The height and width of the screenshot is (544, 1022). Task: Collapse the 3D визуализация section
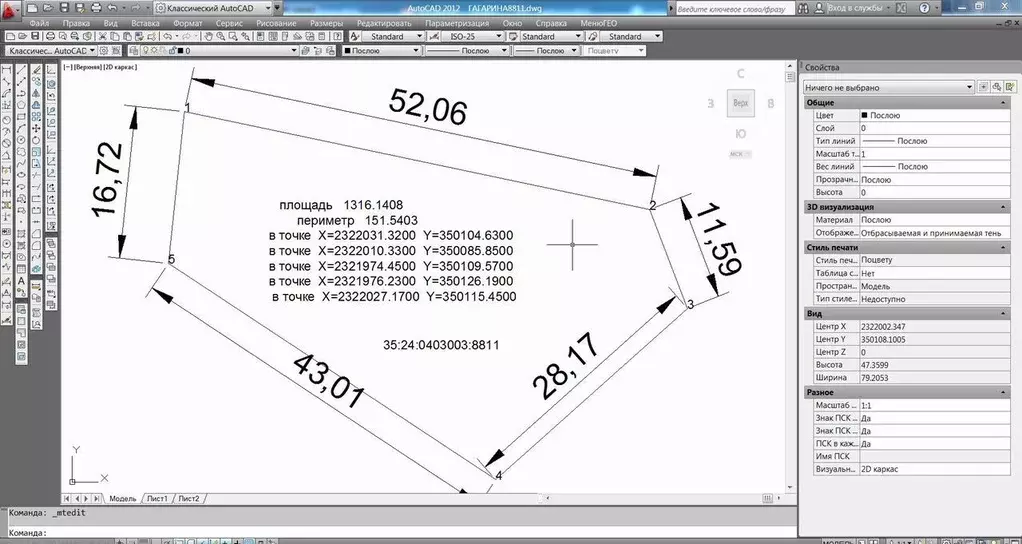[1004, 207]
